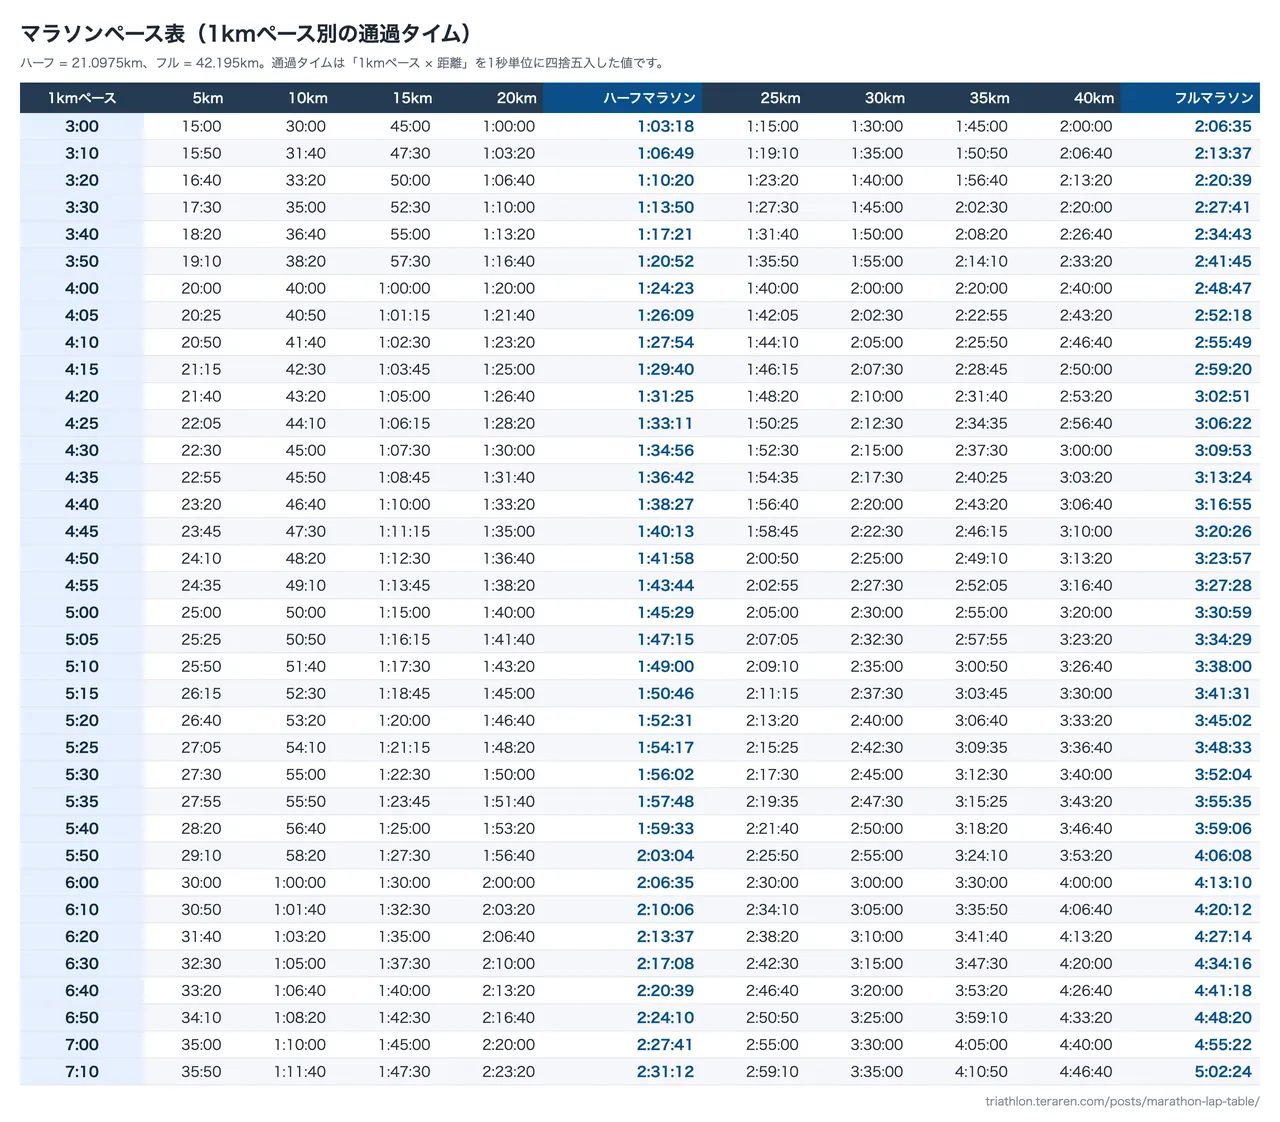Click the 25km time 2:00:50
Image resolution: width=1280 pixels, height=1122 pixels.
[x=772, y=558]
